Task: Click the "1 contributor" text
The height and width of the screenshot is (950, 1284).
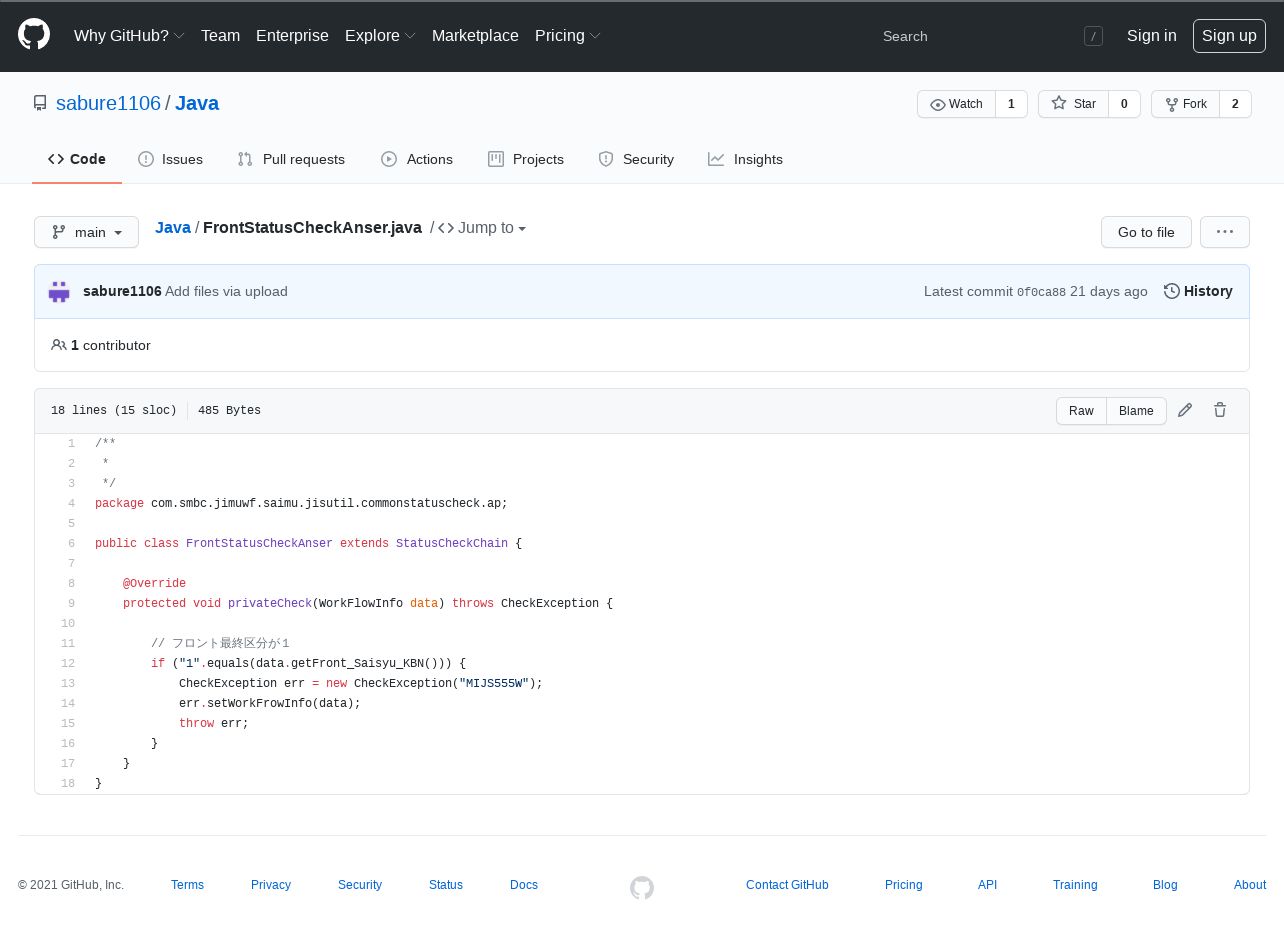Action: pos(110,345)
